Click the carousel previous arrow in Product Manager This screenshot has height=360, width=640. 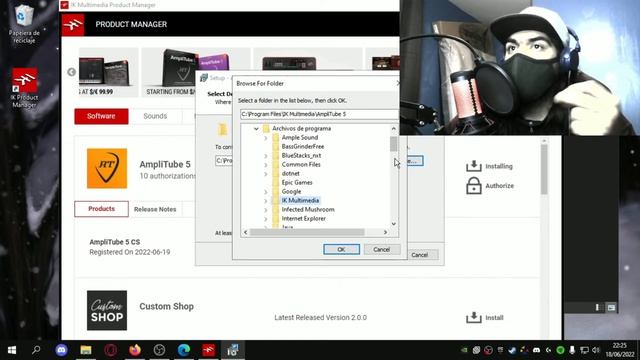(71, 72)
